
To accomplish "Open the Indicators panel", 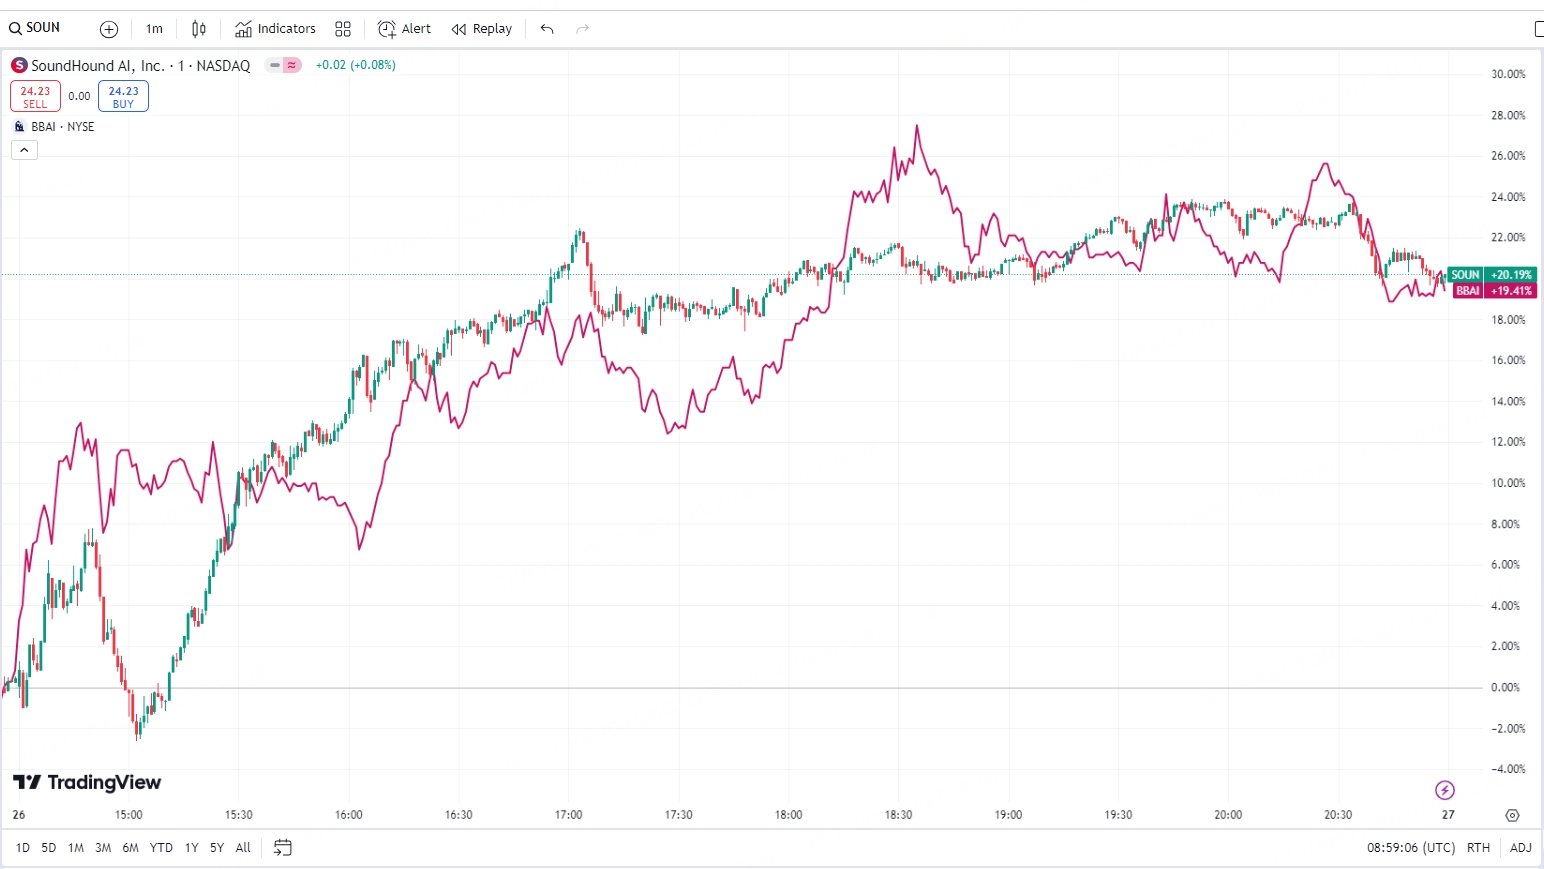I will click(x=275, y=29).
